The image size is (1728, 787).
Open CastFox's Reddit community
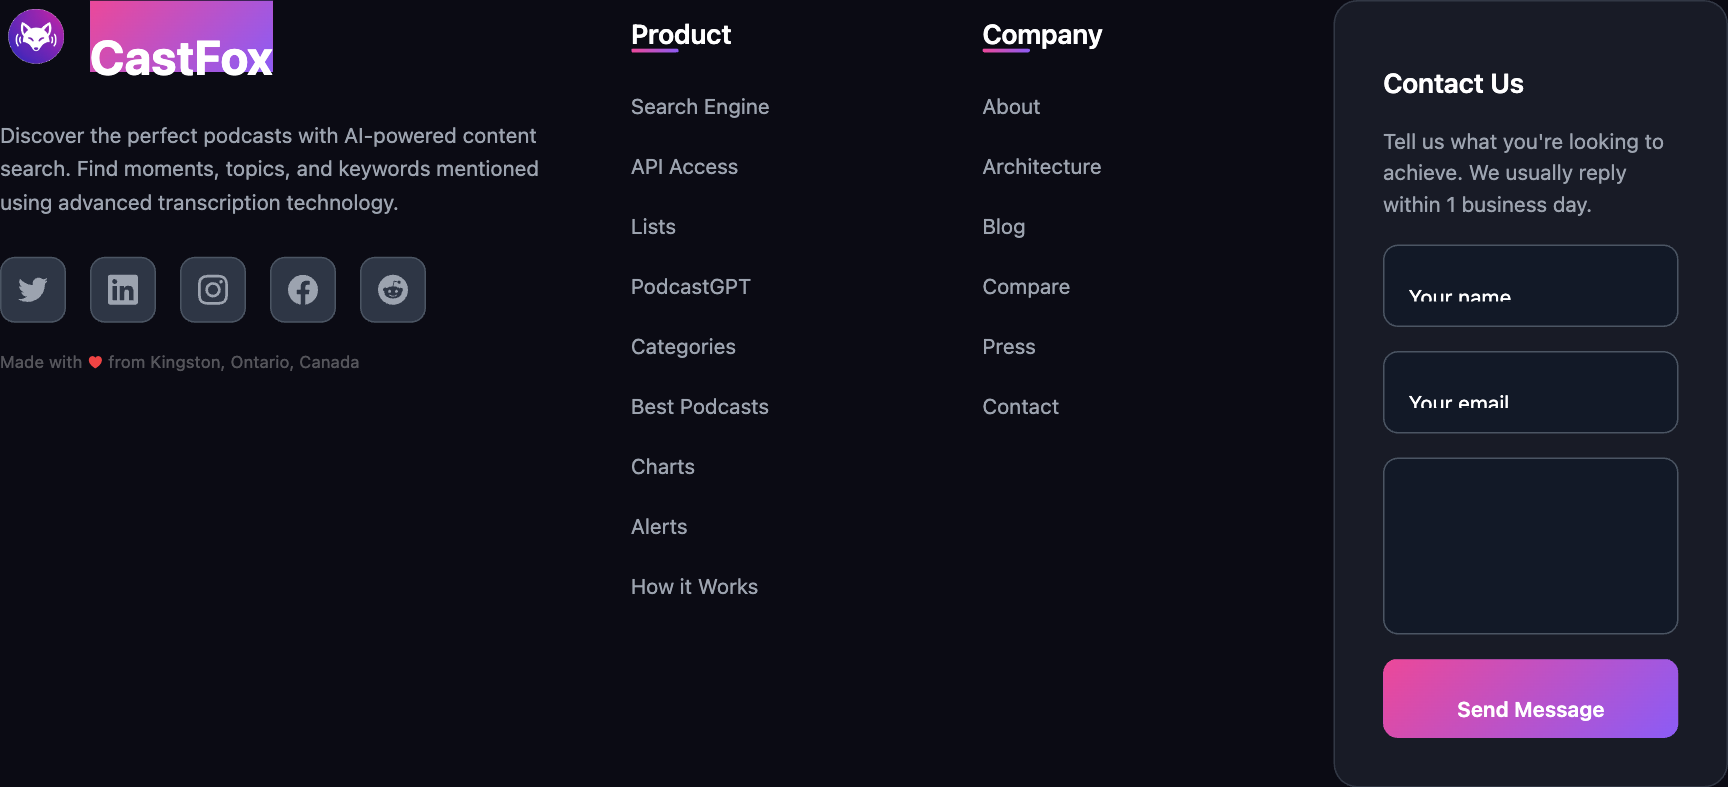(392, 290)
